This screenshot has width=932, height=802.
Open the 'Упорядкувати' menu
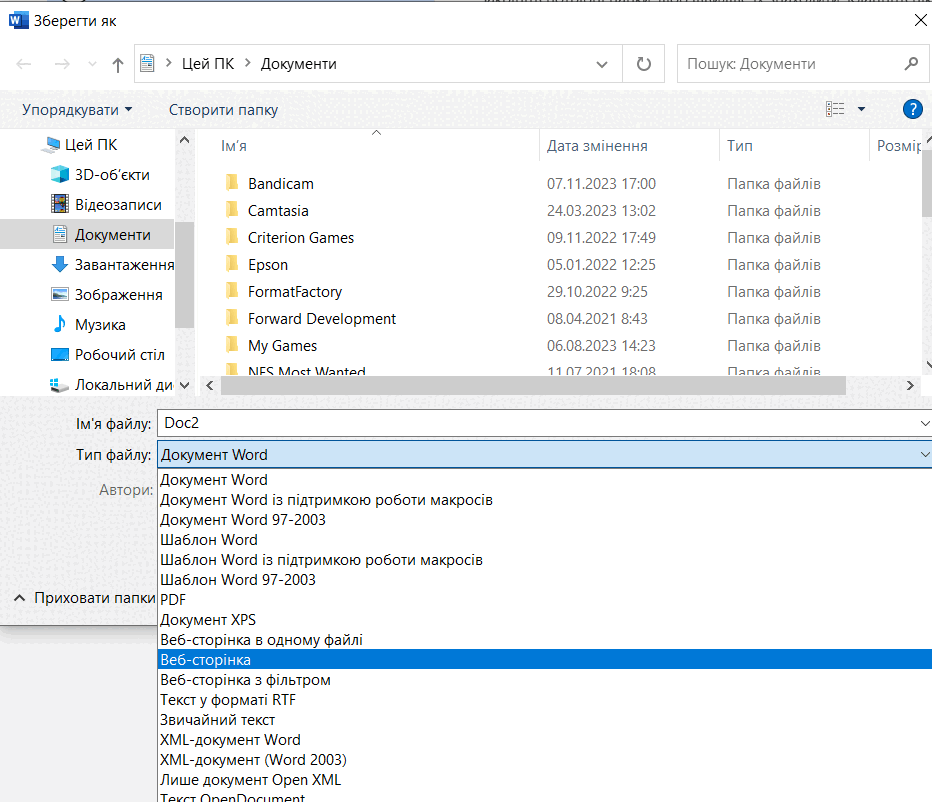[x=77, y=110]
